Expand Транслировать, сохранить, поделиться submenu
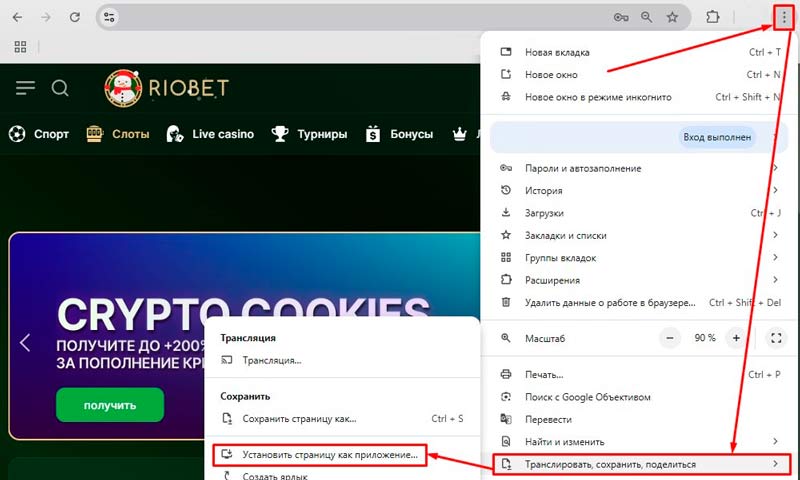This screenshot has width=800, height=480. point(642,464)
